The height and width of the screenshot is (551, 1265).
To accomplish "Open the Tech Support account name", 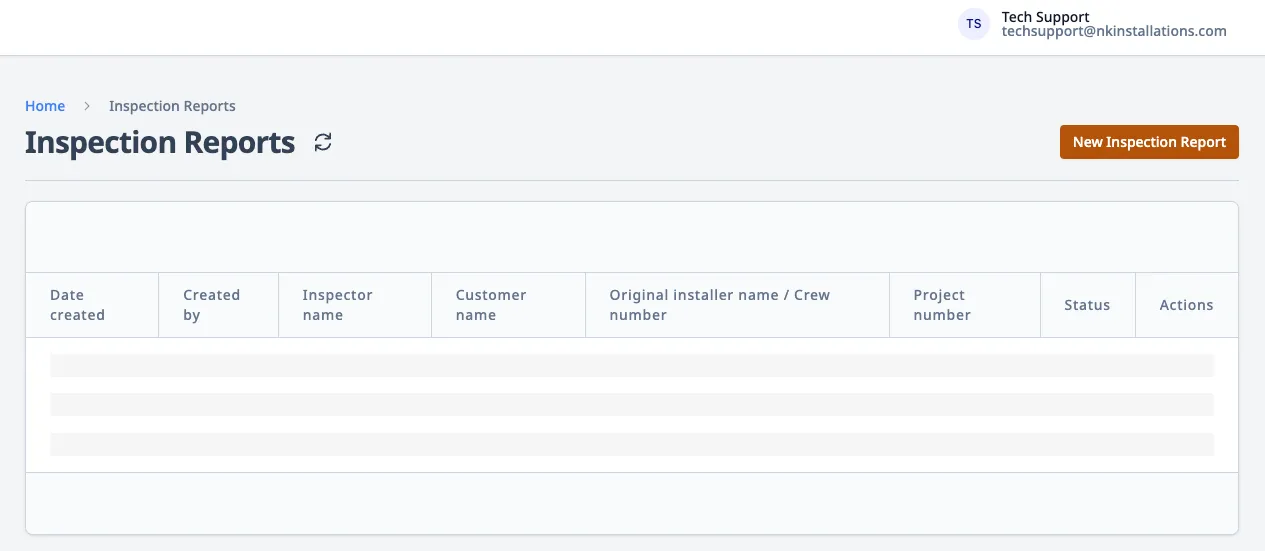I will click(1045, 17).
